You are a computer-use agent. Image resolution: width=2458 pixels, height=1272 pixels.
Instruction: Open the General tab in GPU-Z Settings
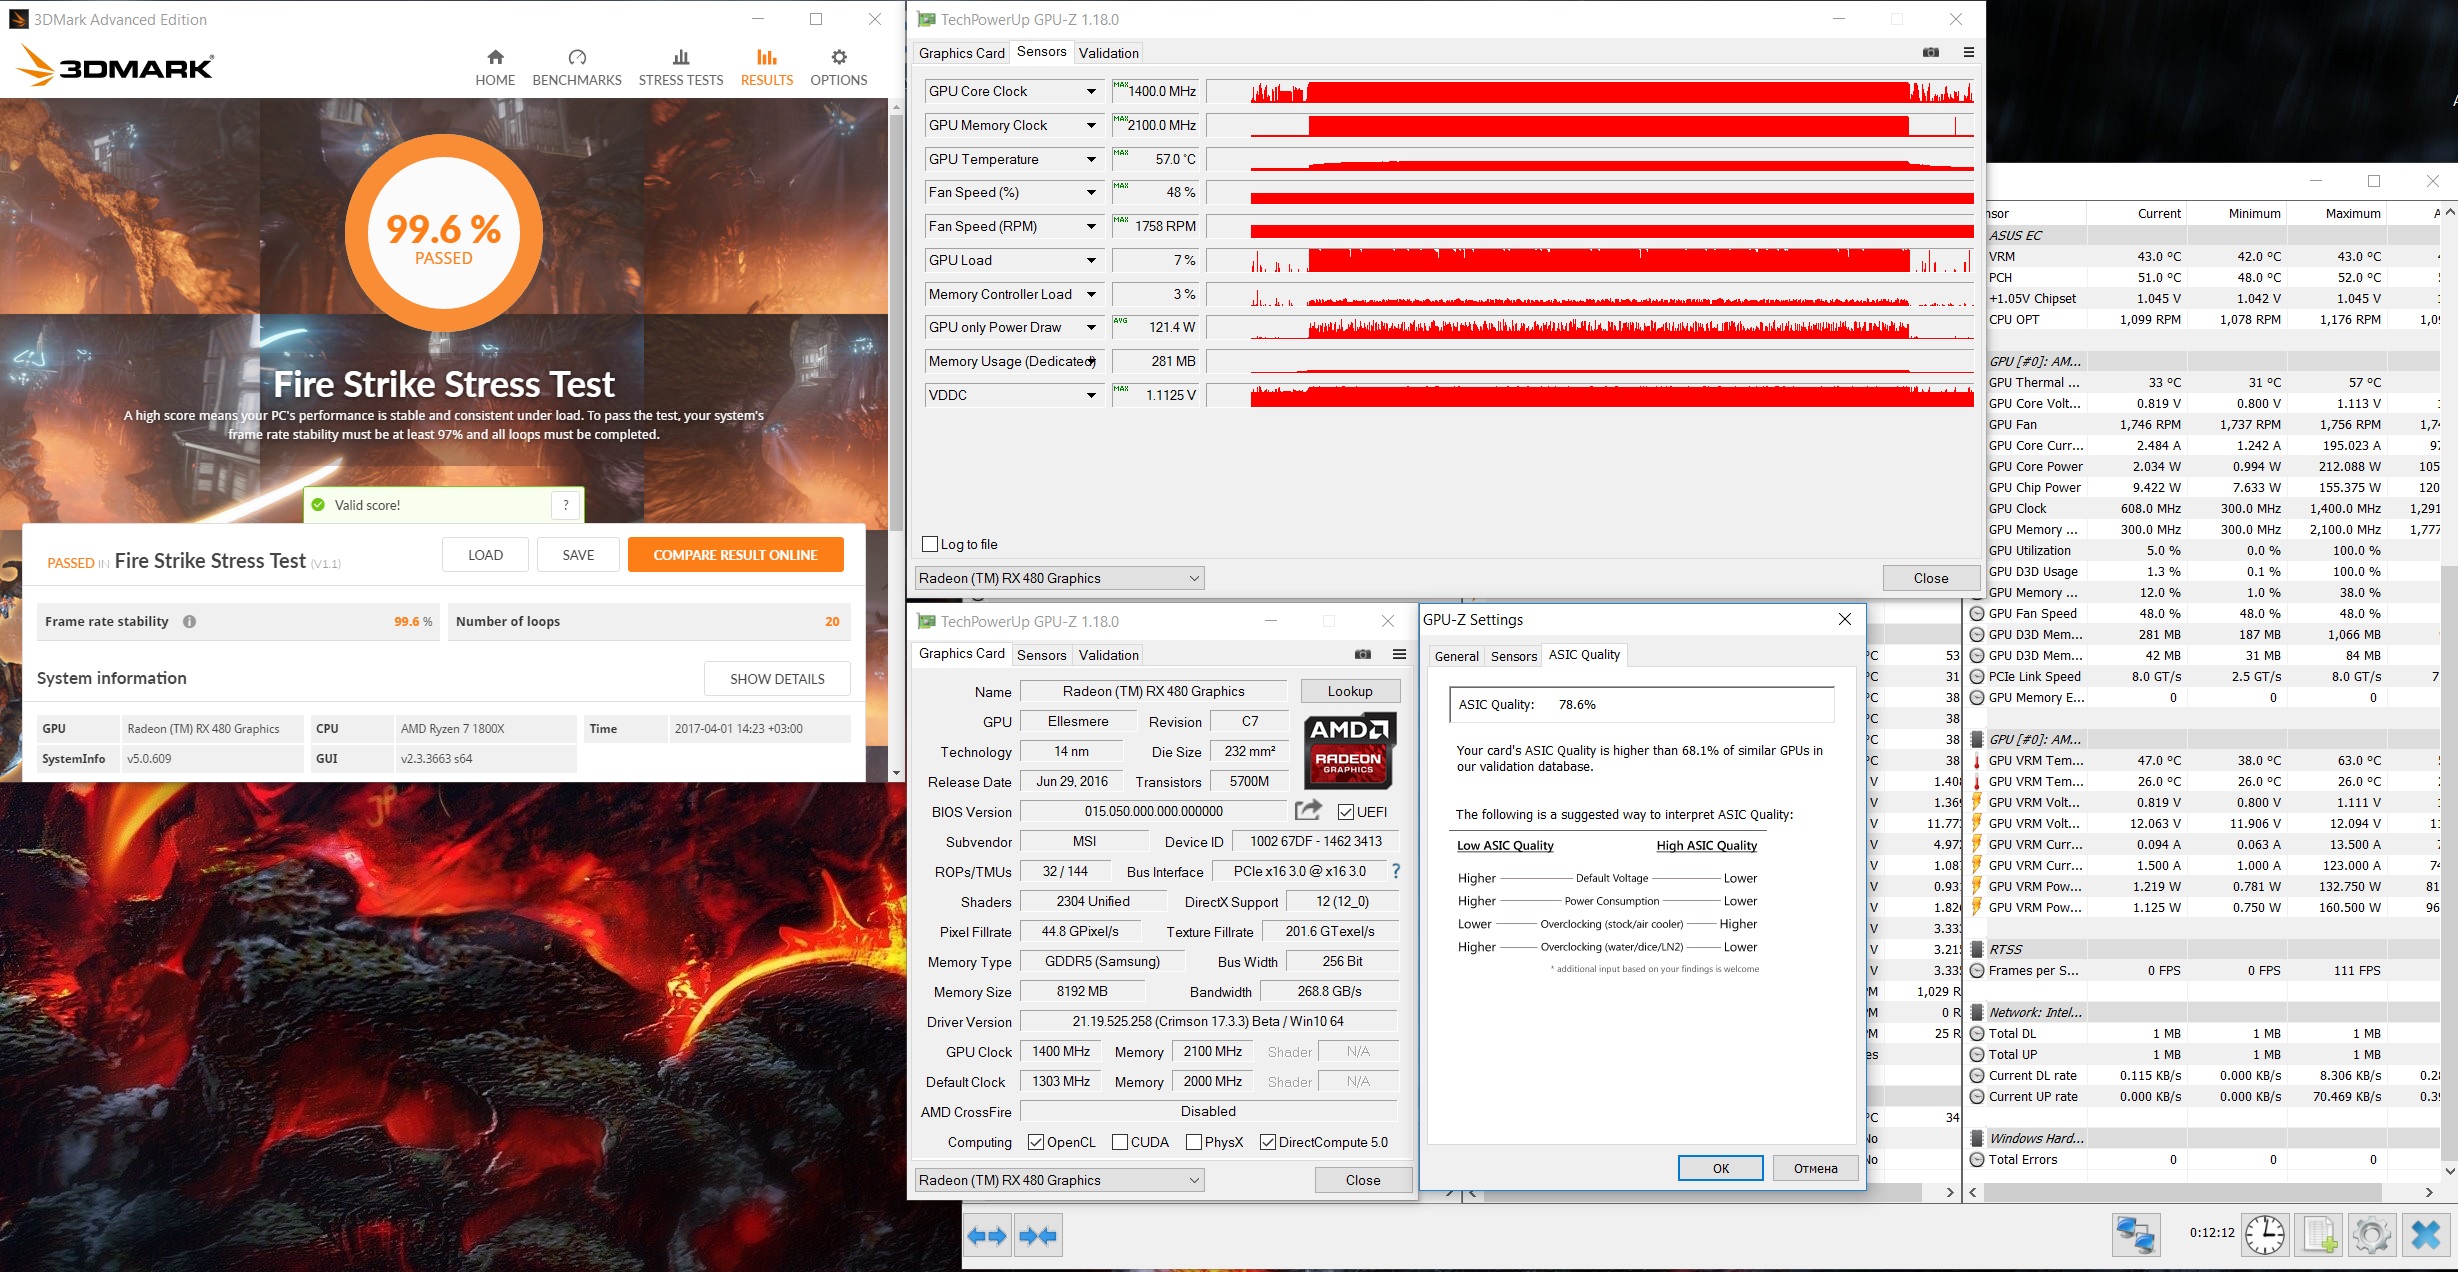(1456, 656)
